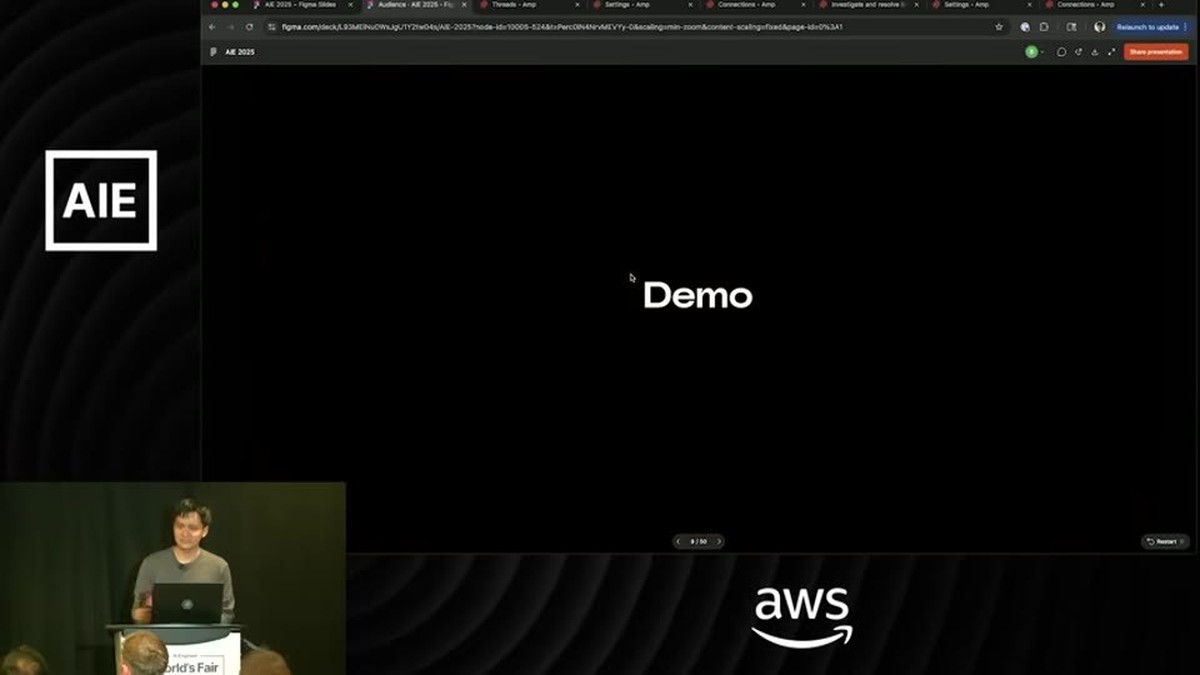Click the download icon in Figma toolbar
The image size is (1200, 675).
1094,52
